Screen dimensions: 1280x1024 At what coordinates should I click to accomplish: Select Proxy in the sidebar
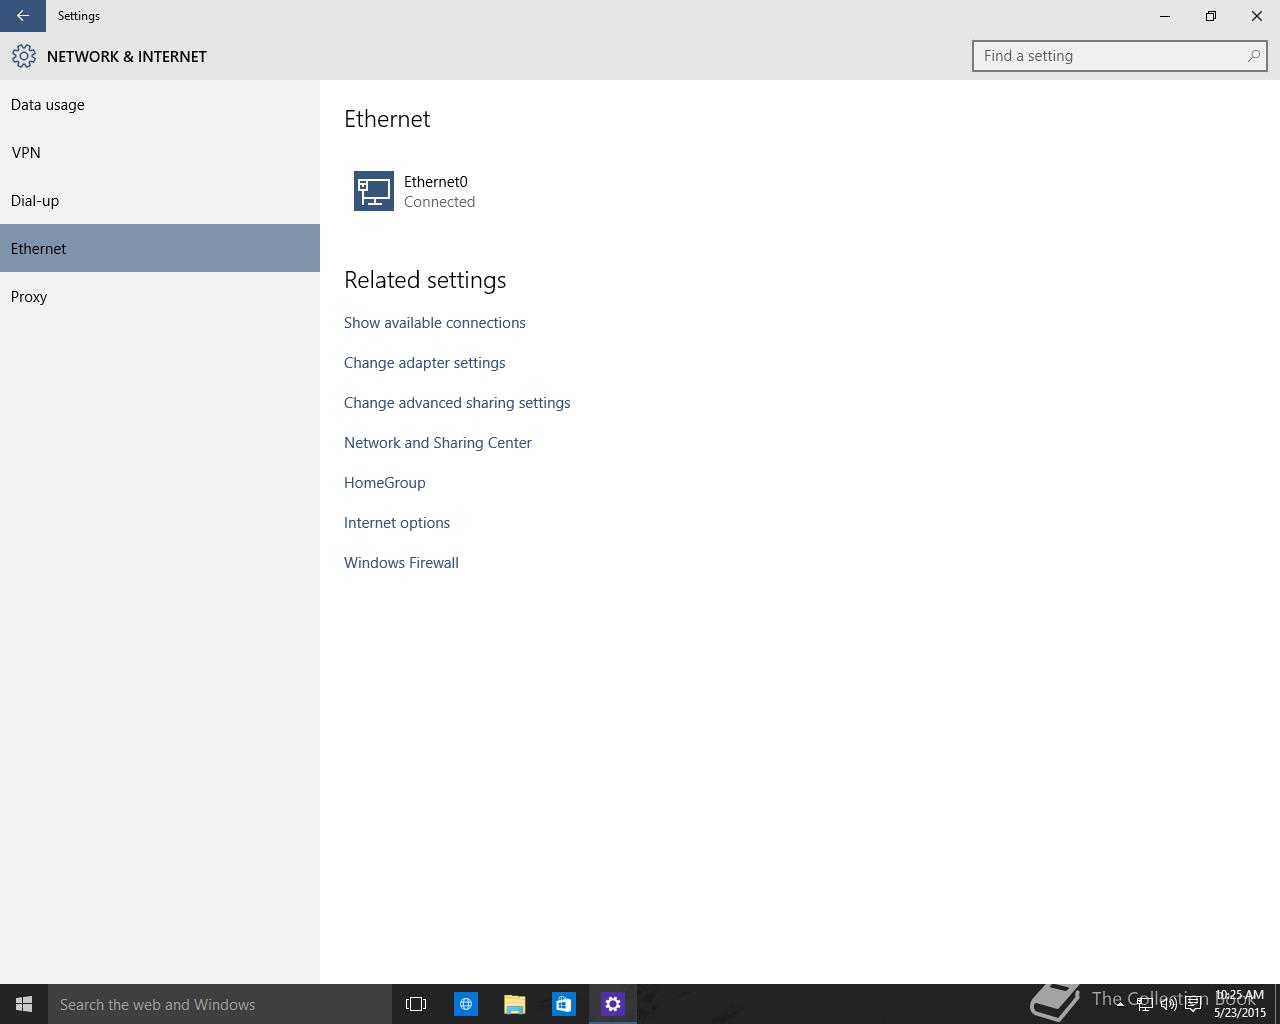click(x=160, y=296)
